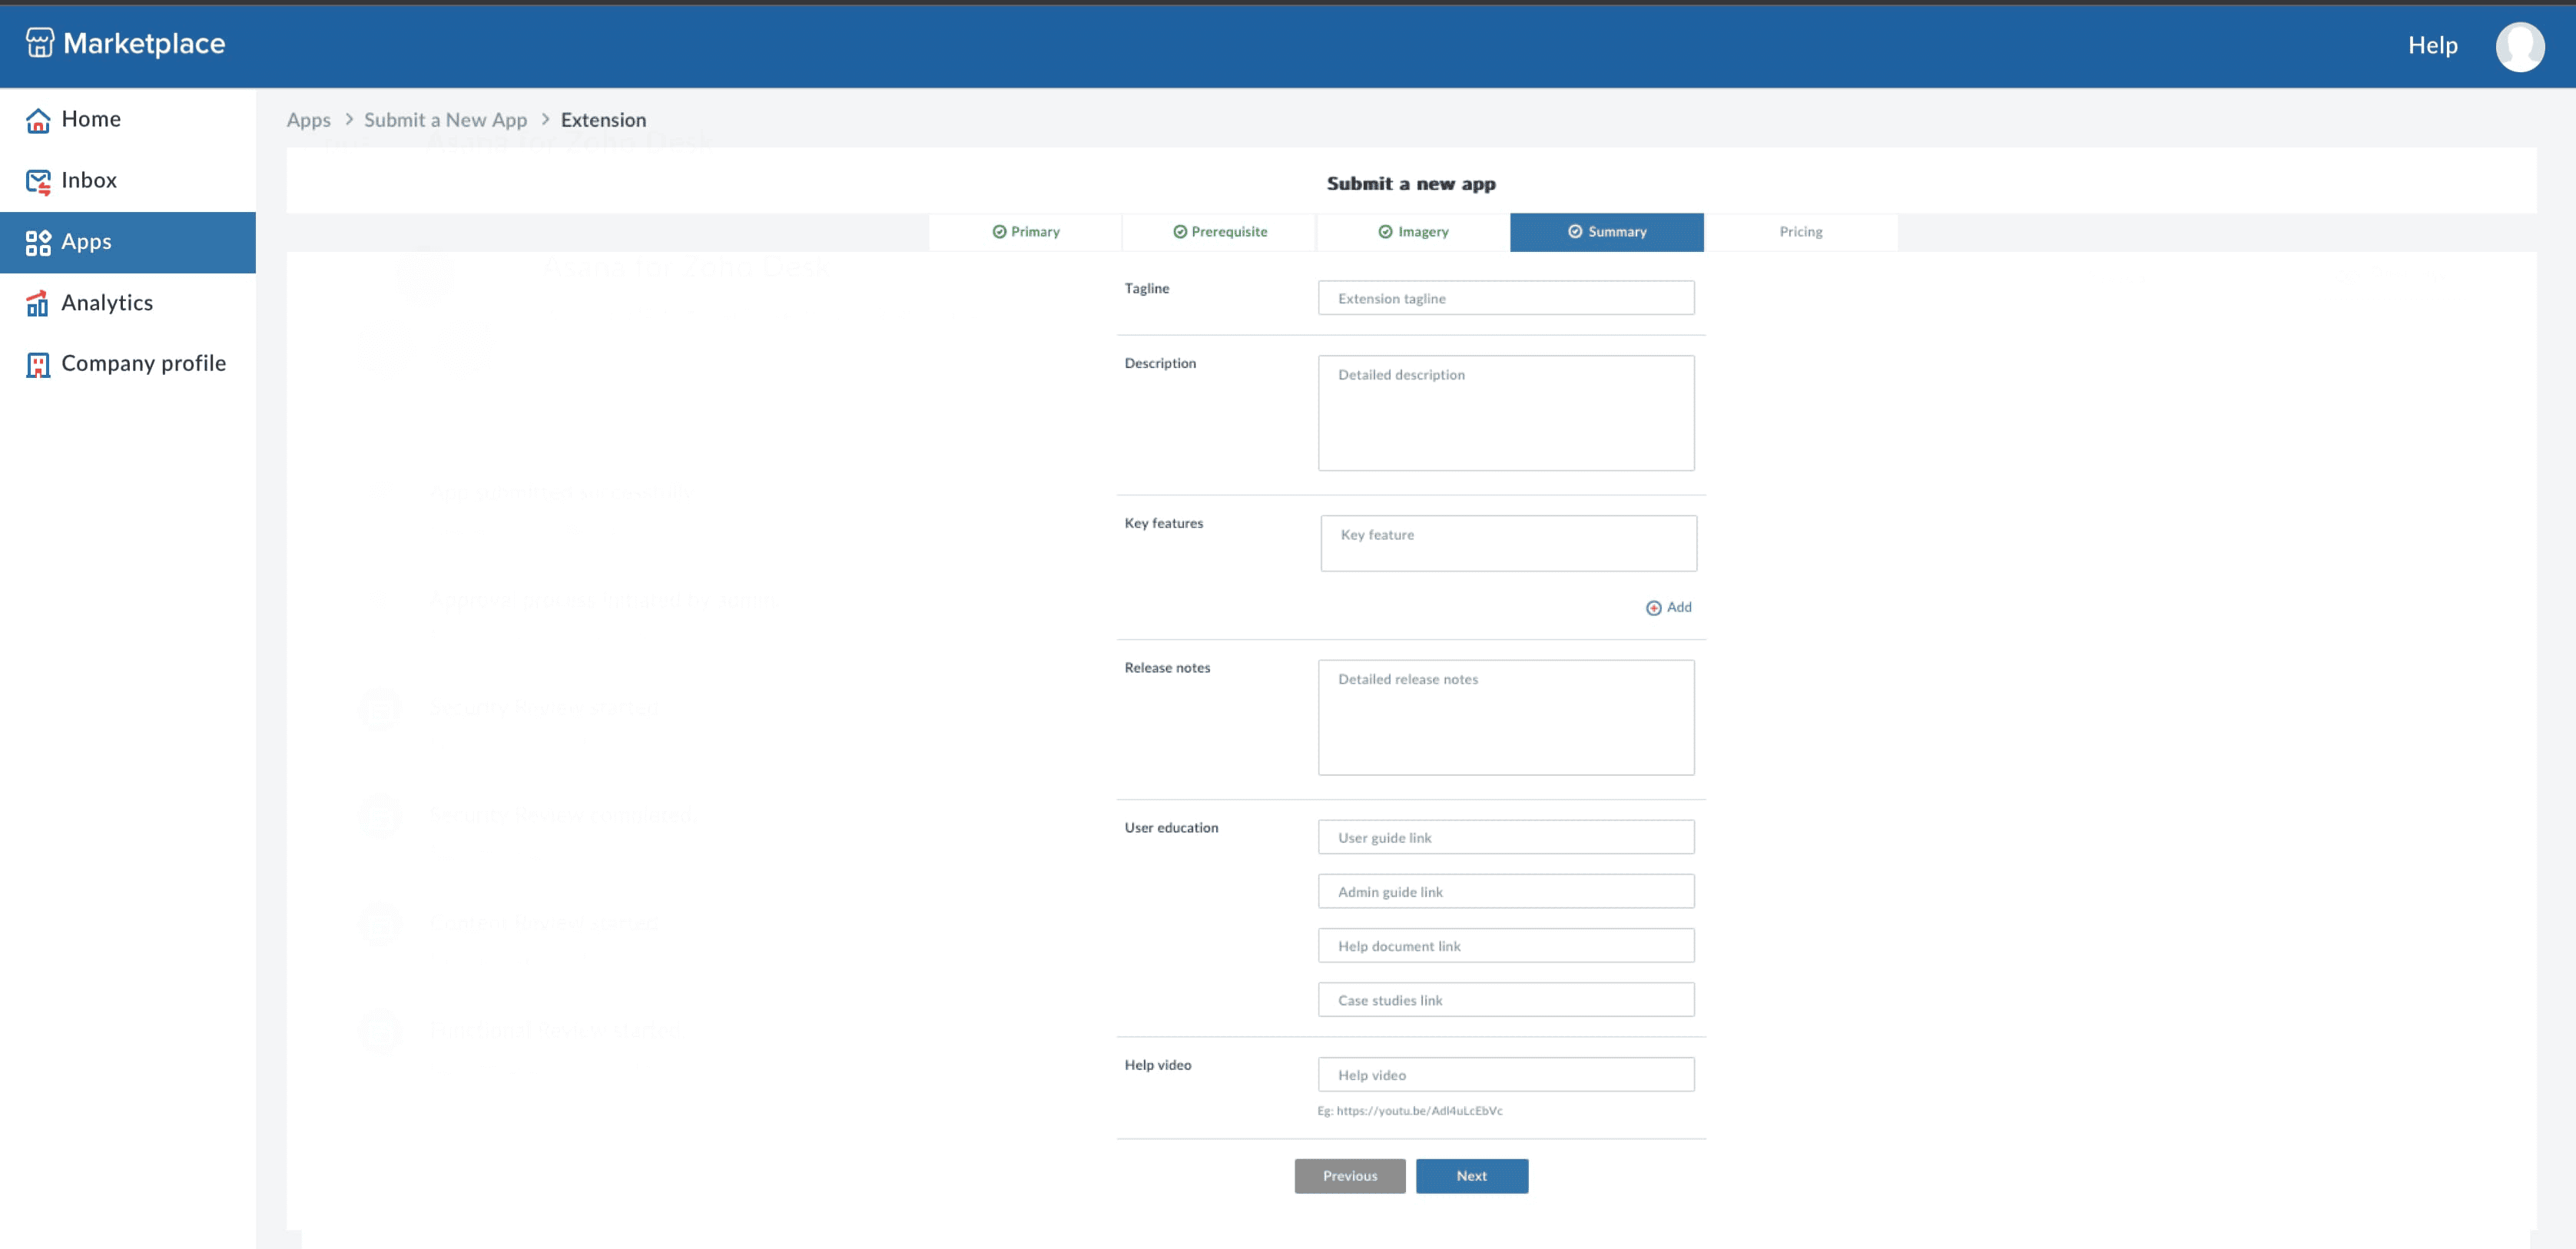Image resolution: width=2576 pixels, height=1249 pixels.
Task: Navigate back to Apps breadcrumb
Action: [x=309, y=118]
